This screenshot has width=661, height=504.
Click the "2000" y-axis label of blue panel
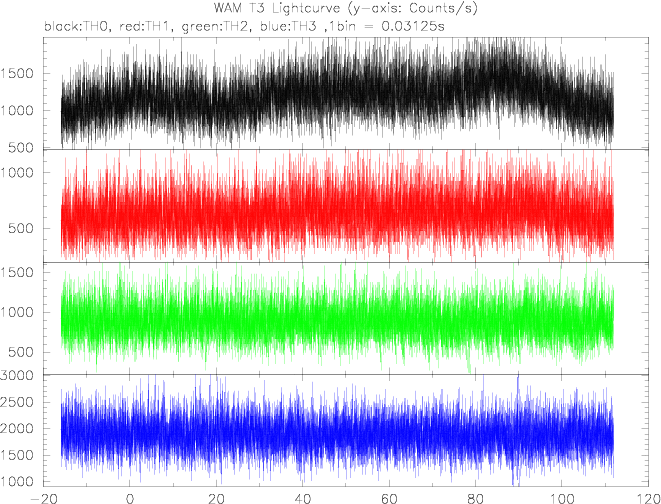pos(17,429)
